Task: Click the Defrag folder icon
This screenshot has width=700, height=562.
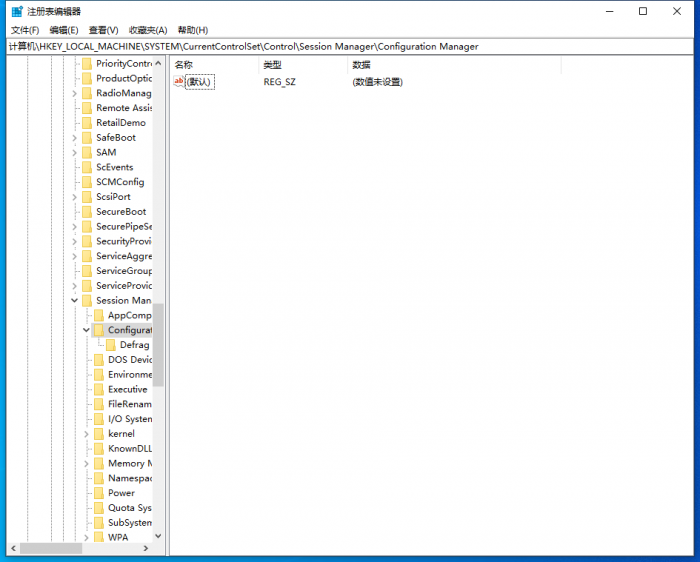Action: [111, 345]
